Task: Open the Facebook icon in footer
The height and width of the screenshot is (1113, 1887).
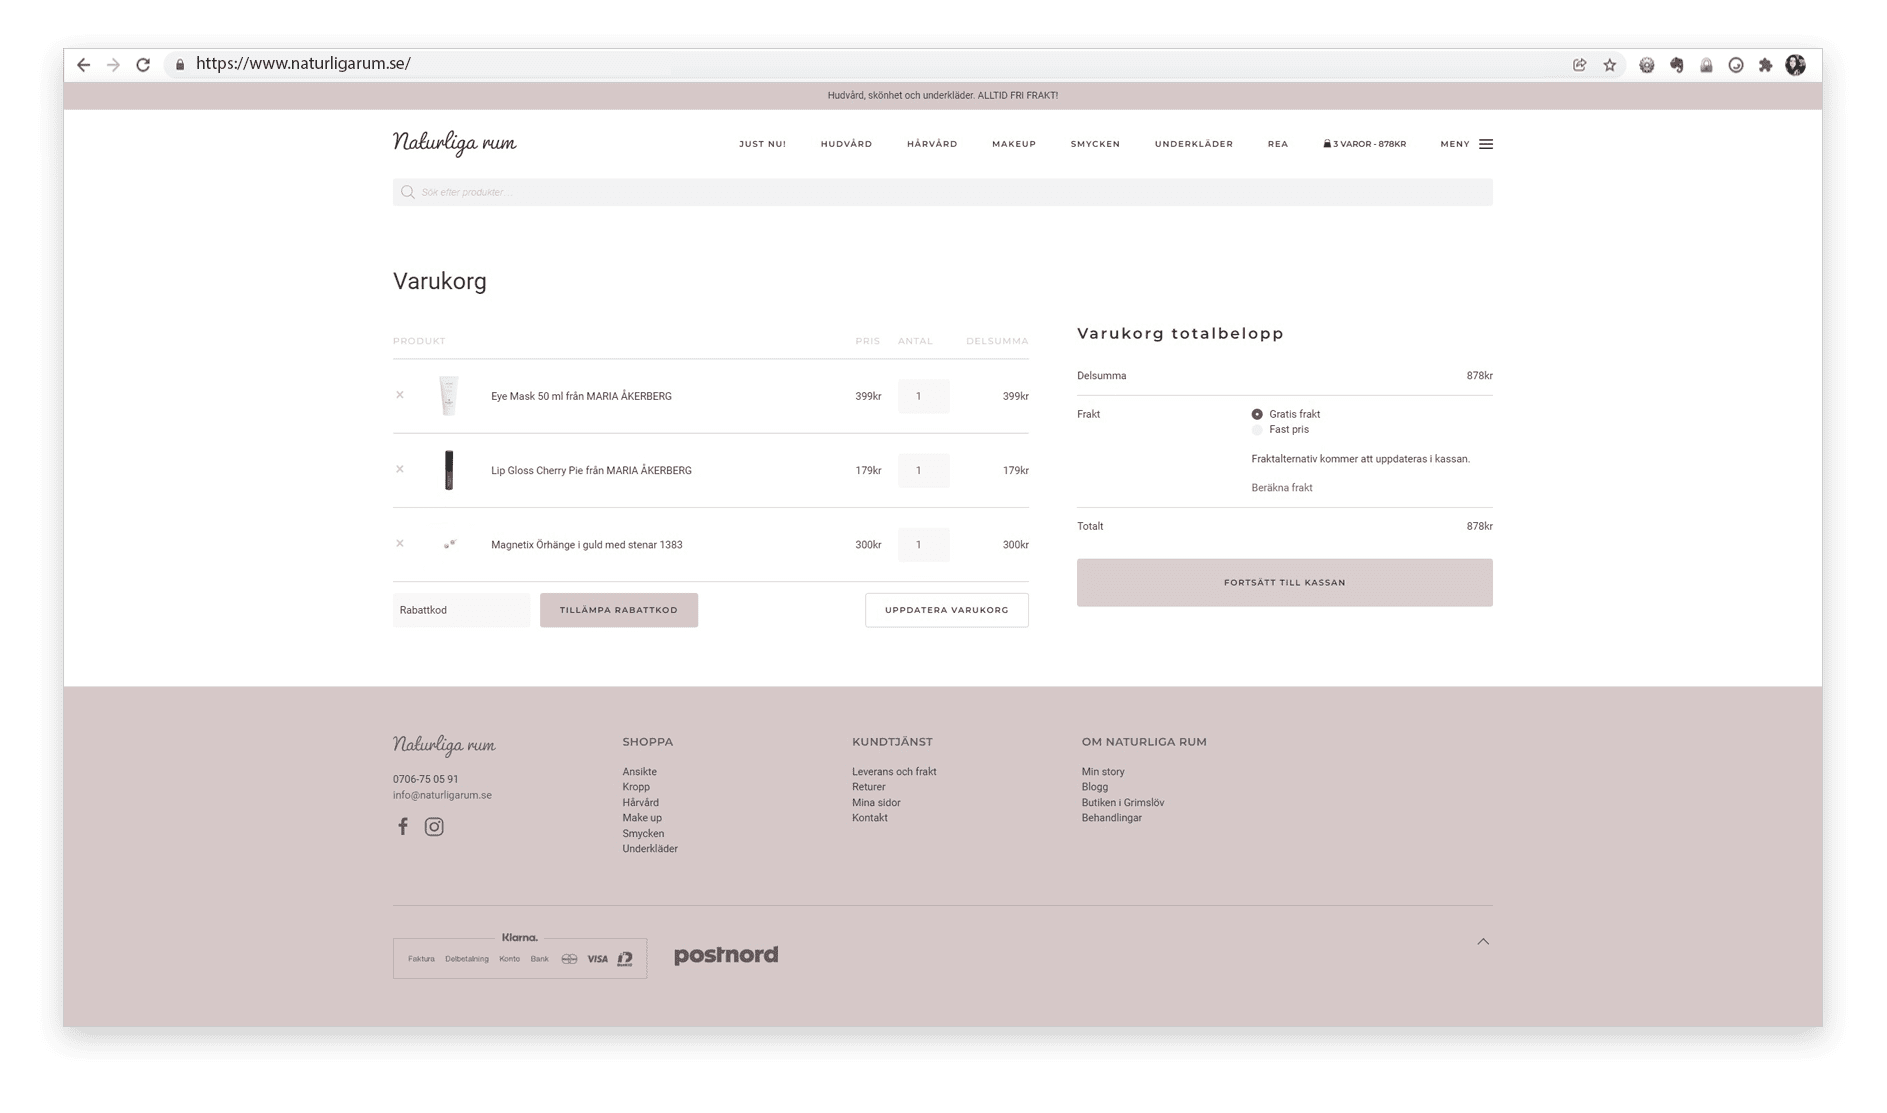Action: [x=403, y=826]
